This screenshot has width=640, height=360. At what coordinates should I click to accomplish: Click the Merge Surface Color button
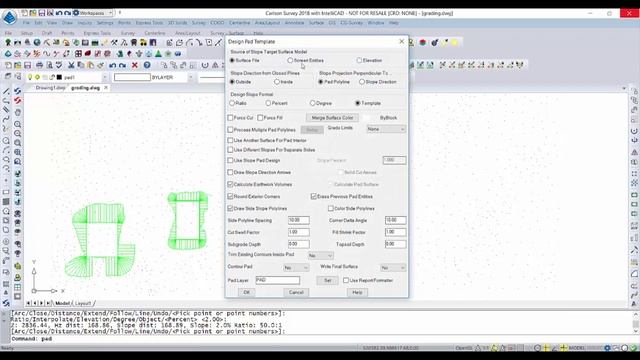click(332, 118)
